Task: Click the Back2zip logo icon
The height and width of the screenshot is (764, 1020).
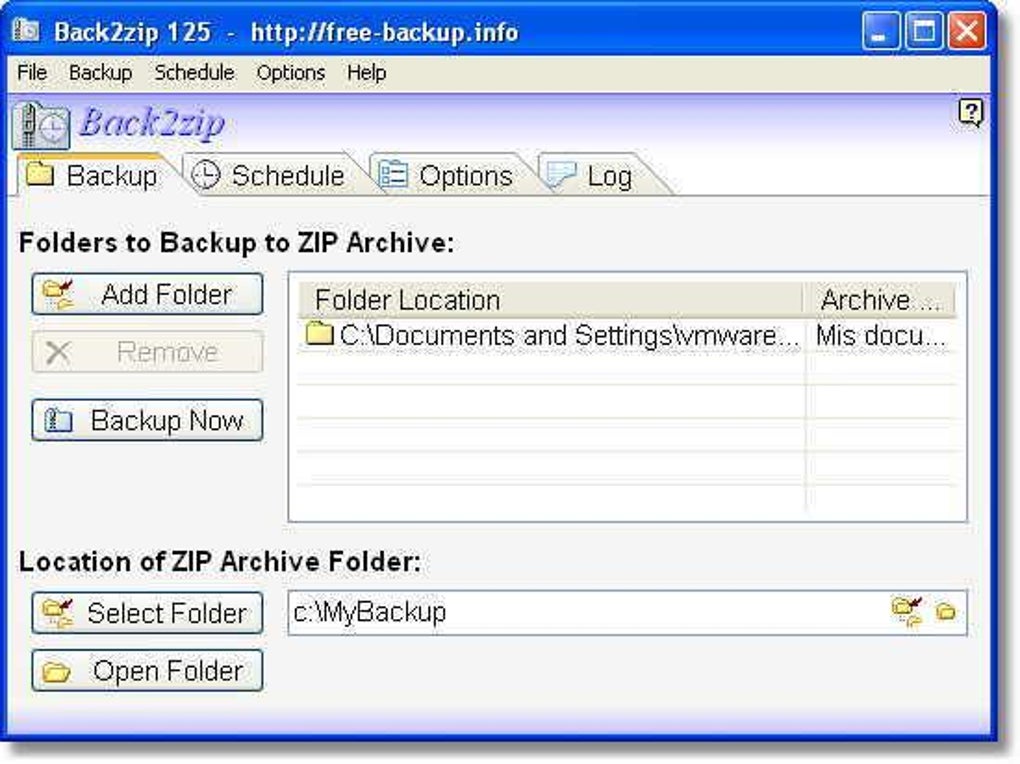Action: [41, 125]
